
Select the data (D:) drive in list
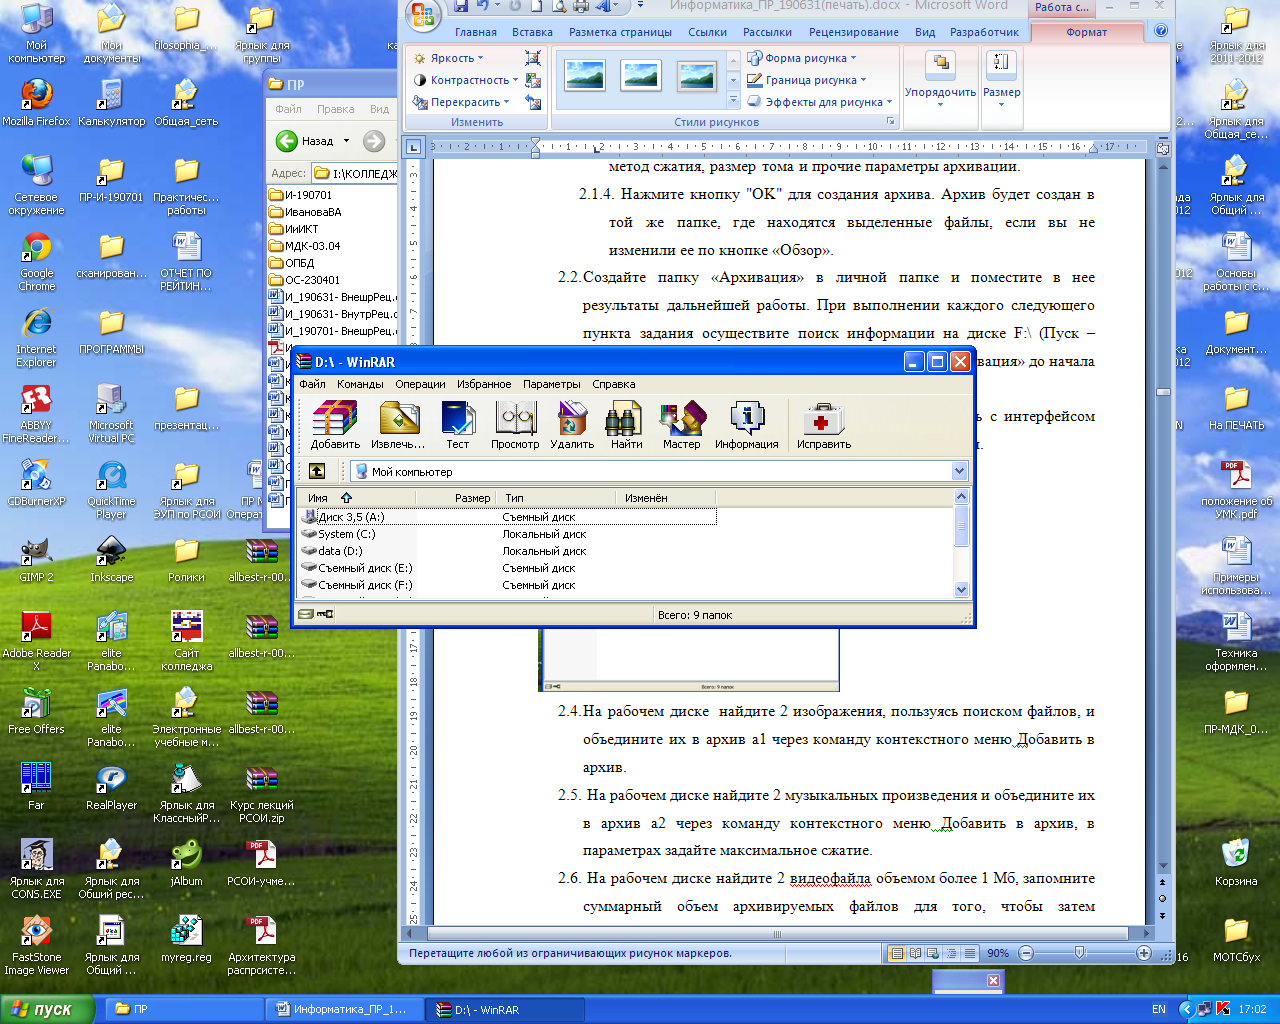pos(340,551)
